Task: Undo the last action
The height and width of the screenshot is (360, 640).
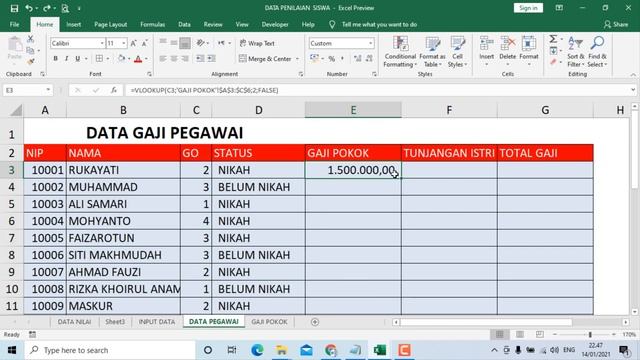Action: click(28, 8)
